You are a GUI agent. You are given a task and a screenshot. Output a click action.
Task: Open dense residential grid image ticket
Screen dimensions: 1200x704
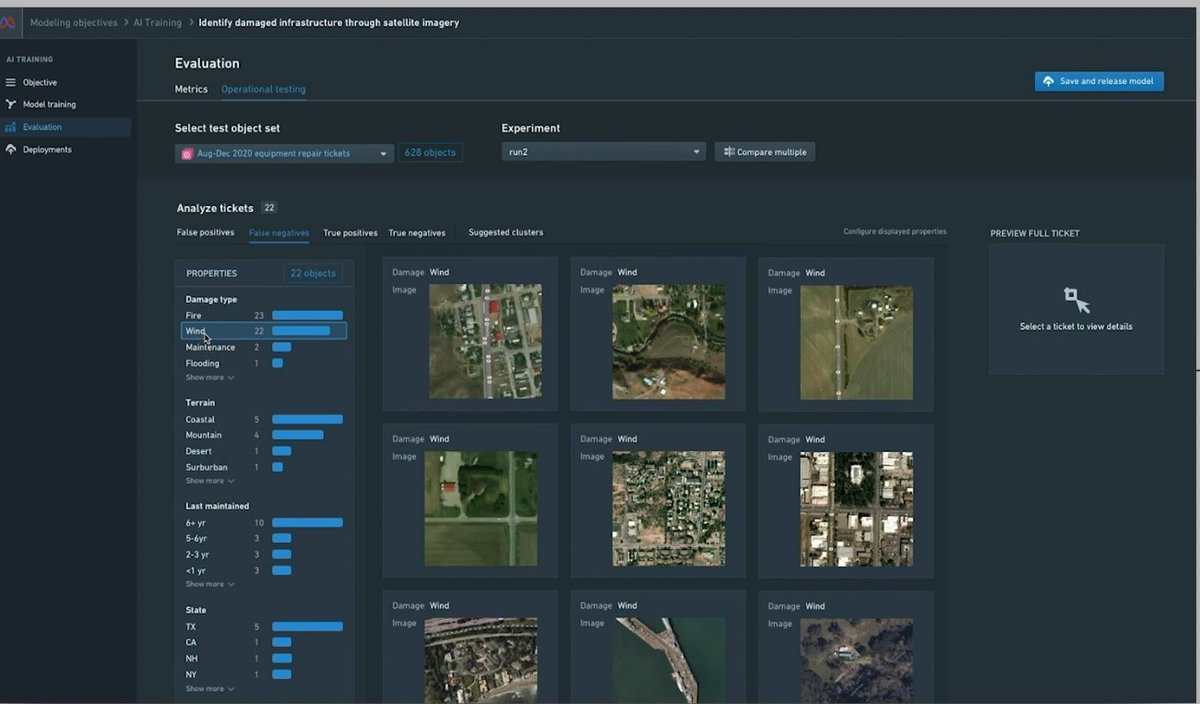(668, 508)
